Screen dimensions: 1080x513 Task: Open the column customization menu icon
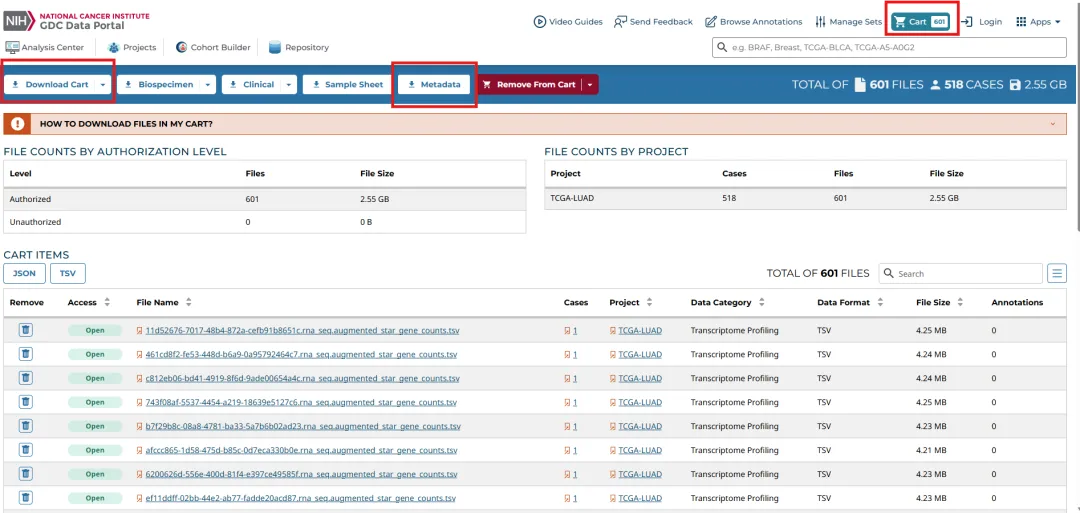coord(1057,273)
